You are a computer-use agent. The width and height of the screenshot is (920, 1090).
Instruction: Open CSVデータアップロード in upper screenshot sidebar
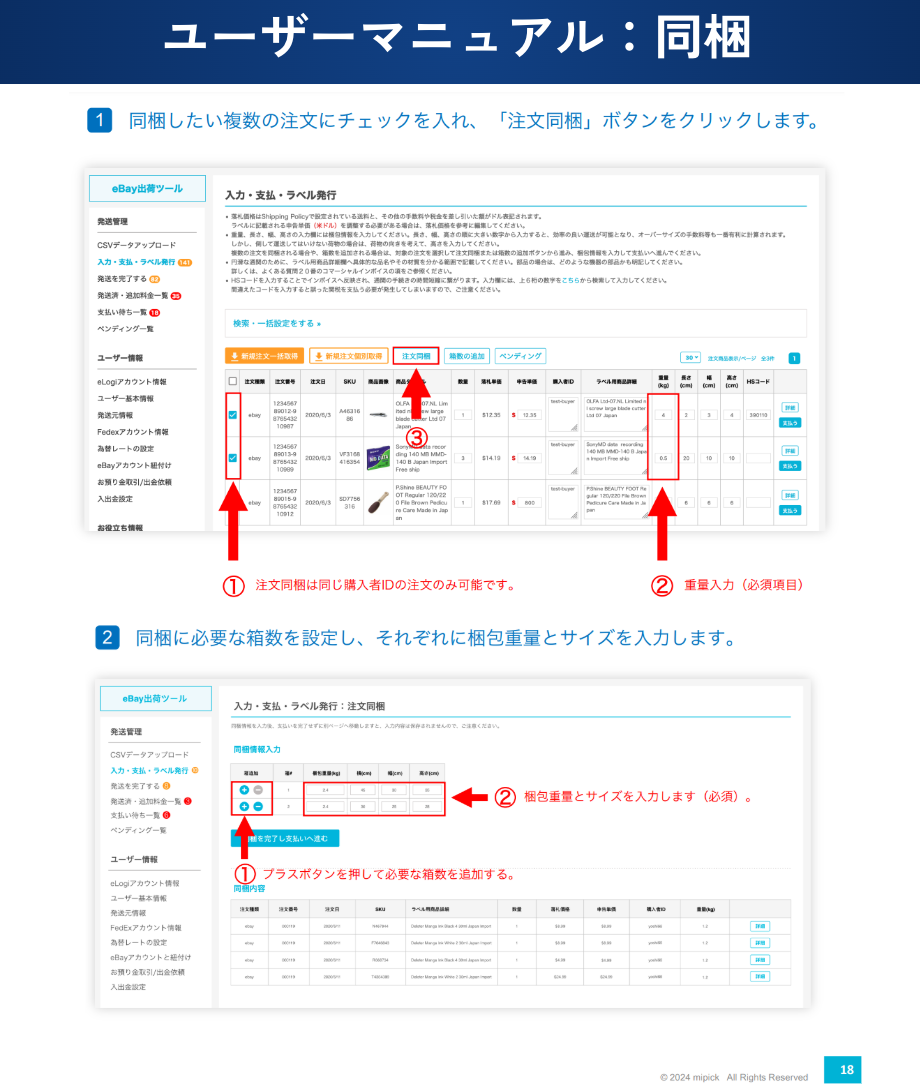136,245
